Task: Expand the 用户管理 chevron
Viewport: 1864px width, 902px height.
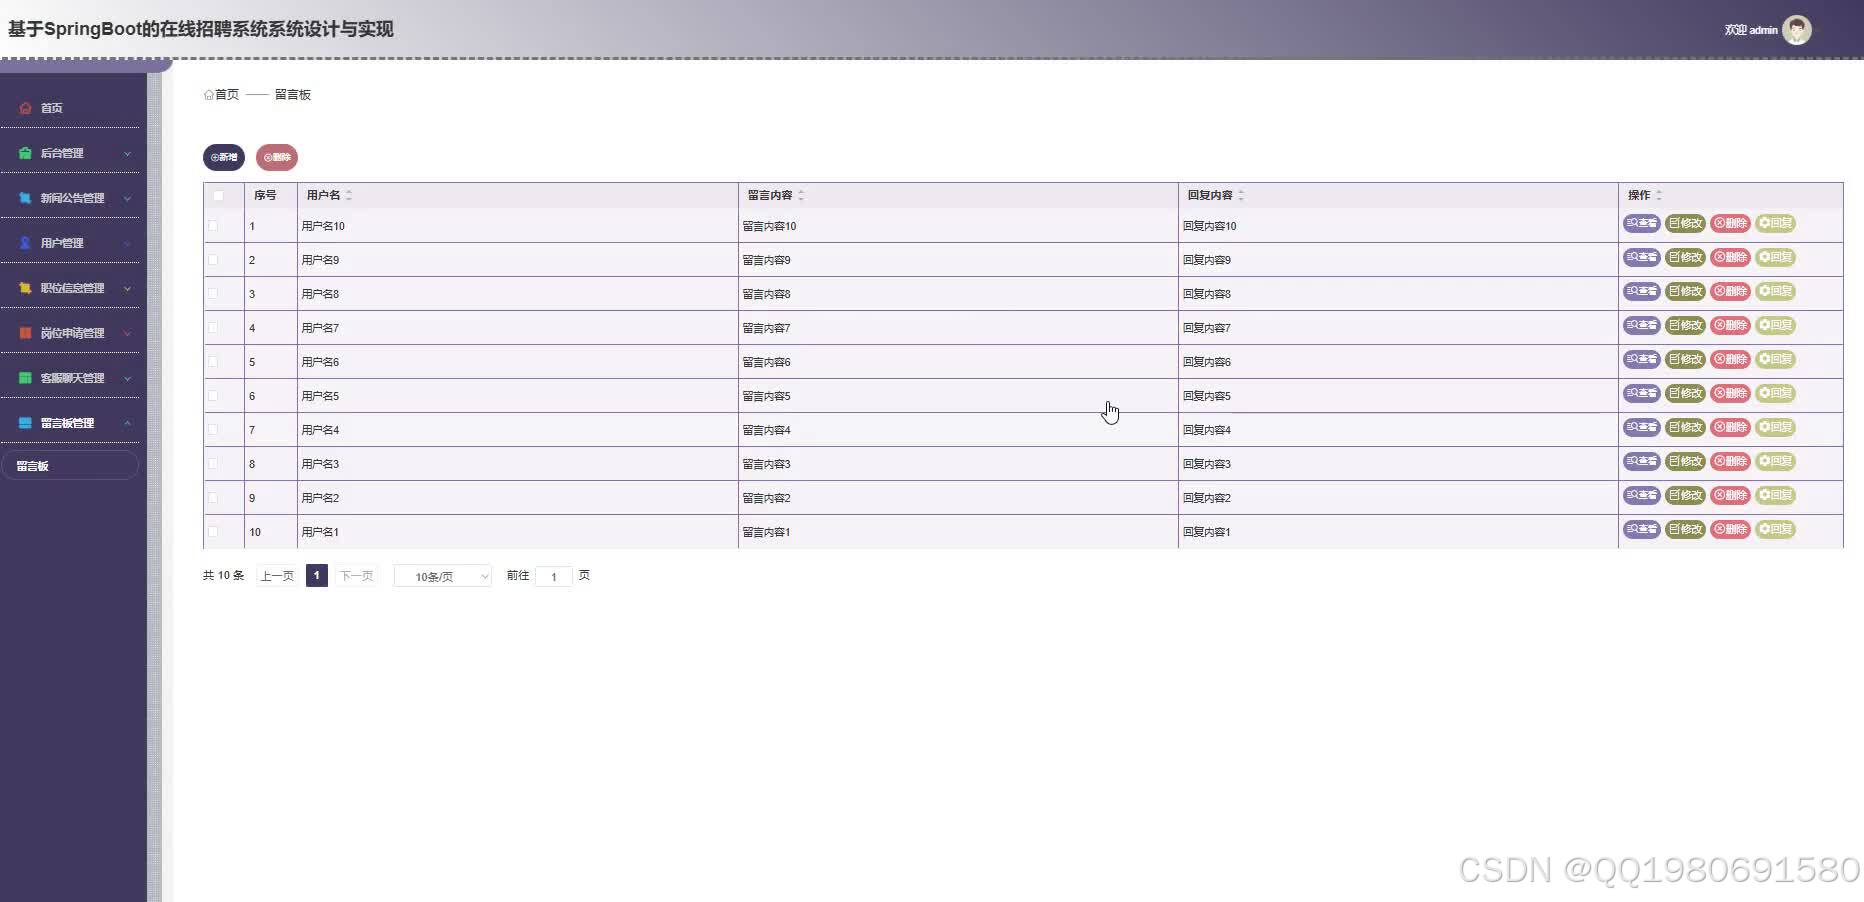Action: click(x=127, y=244)
